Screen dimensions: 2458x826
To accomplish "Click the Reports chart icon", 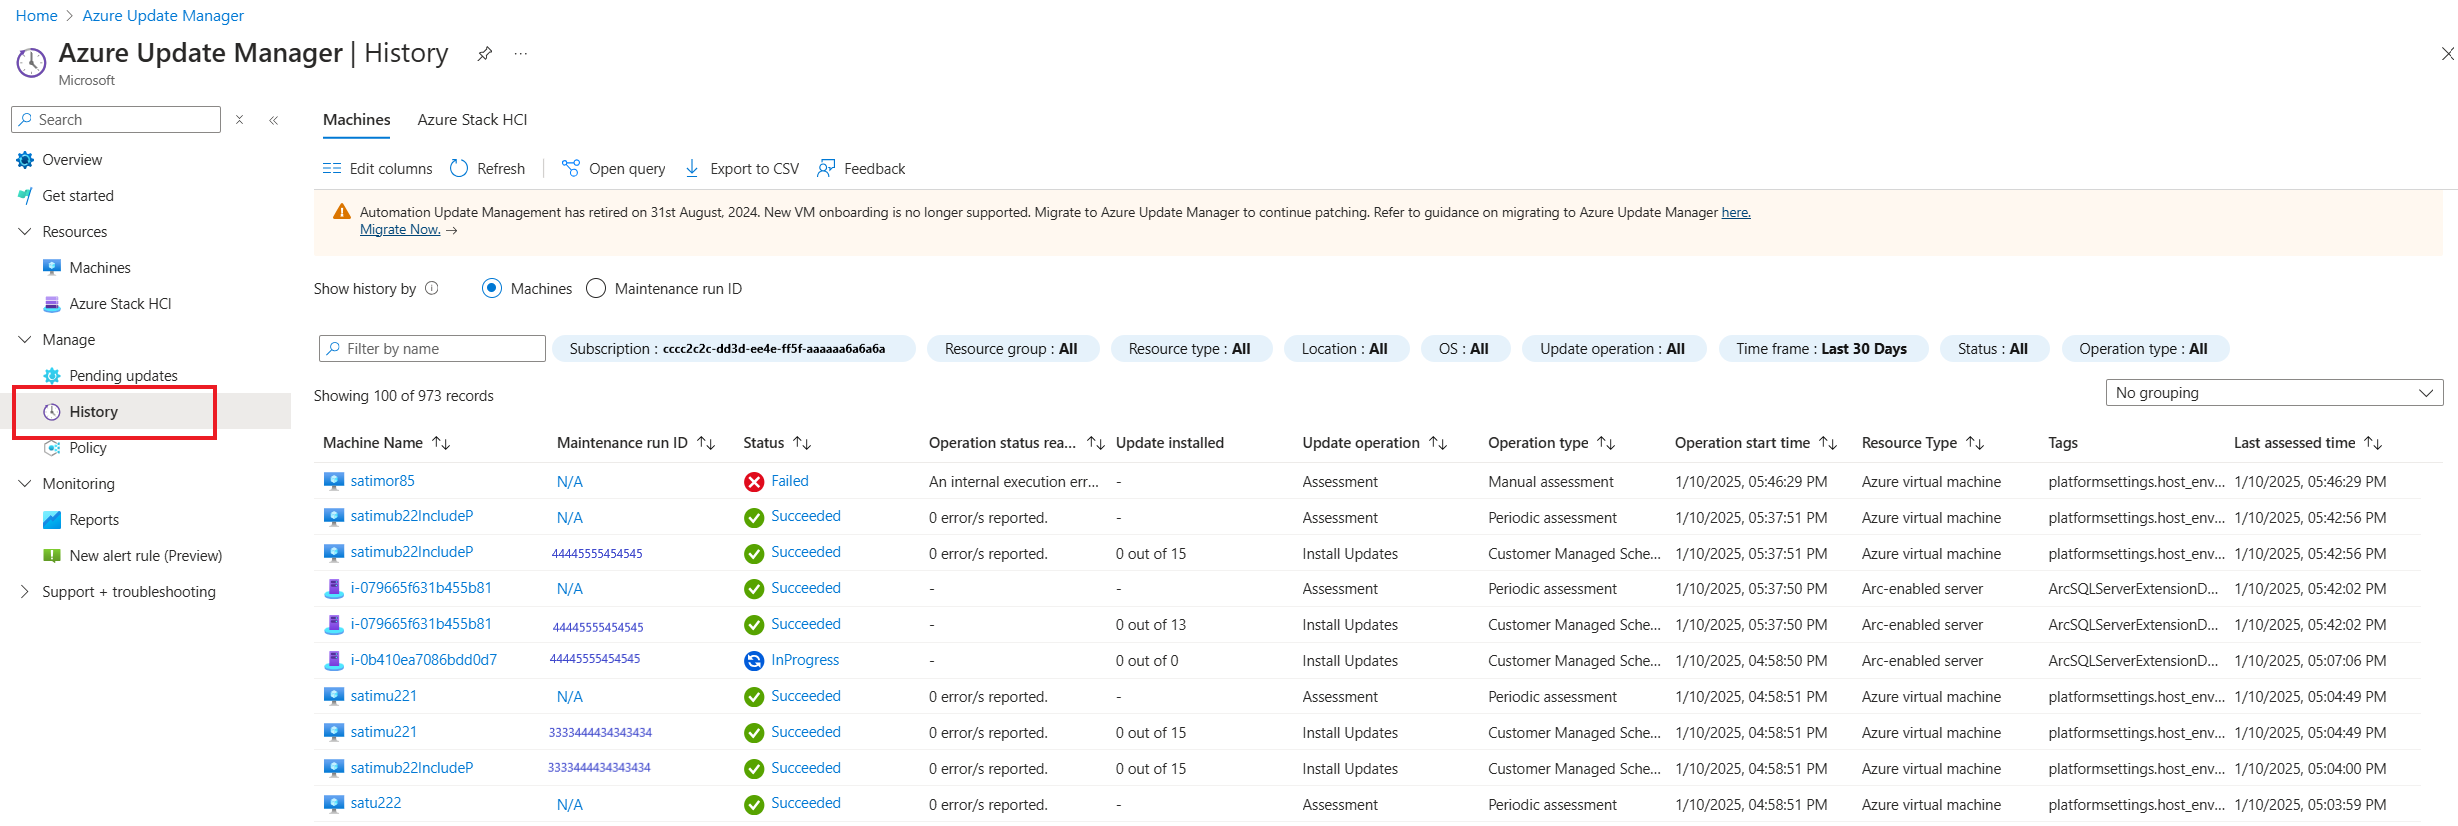I will tap(52, 520).
